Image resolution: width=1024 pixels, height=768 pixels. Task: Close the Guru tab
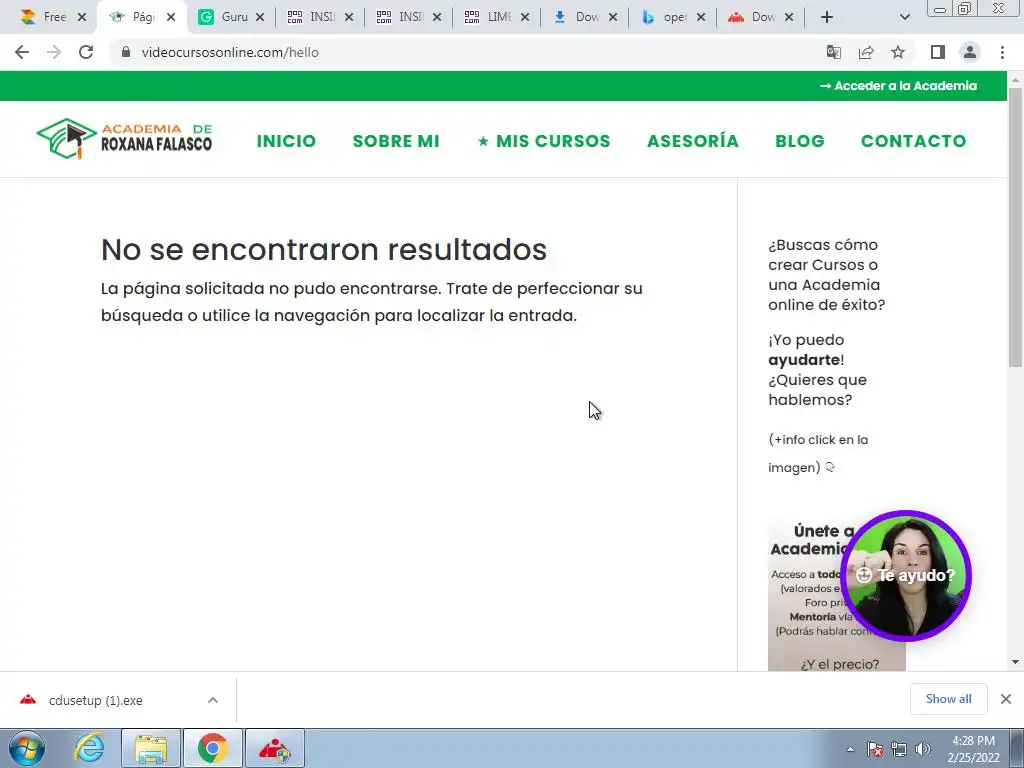click(x=260, y=17)
